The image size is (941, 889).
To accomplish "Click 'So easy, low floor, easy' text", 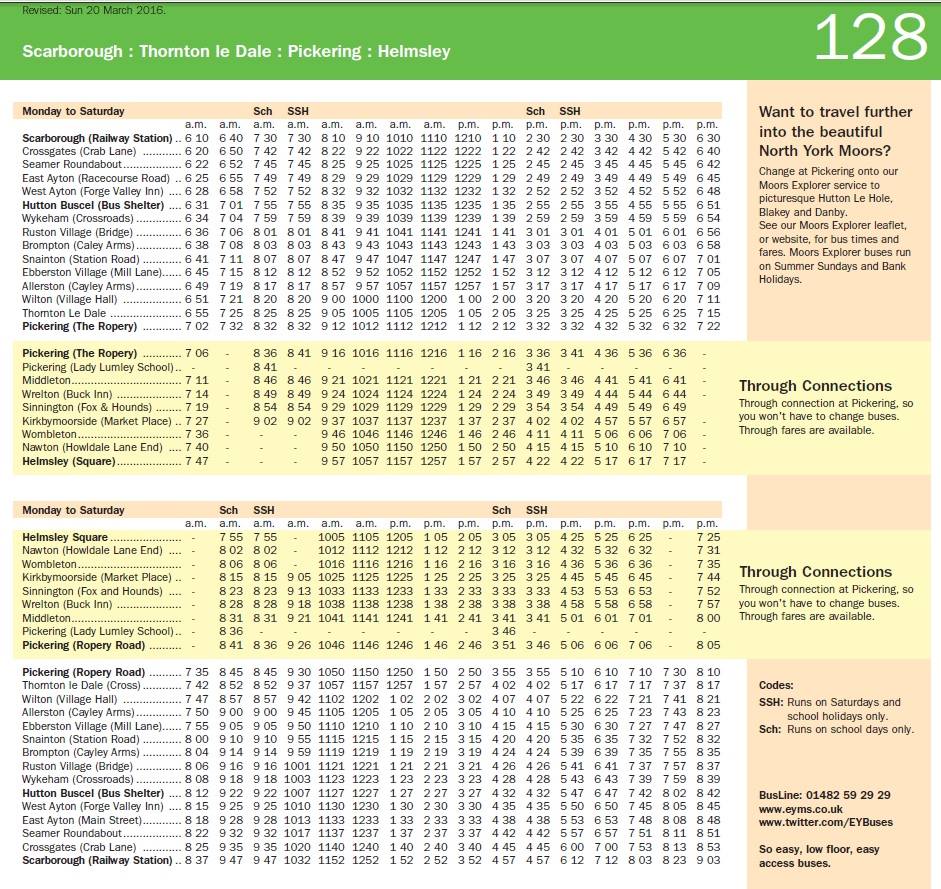I will click(x=819, y=849).
